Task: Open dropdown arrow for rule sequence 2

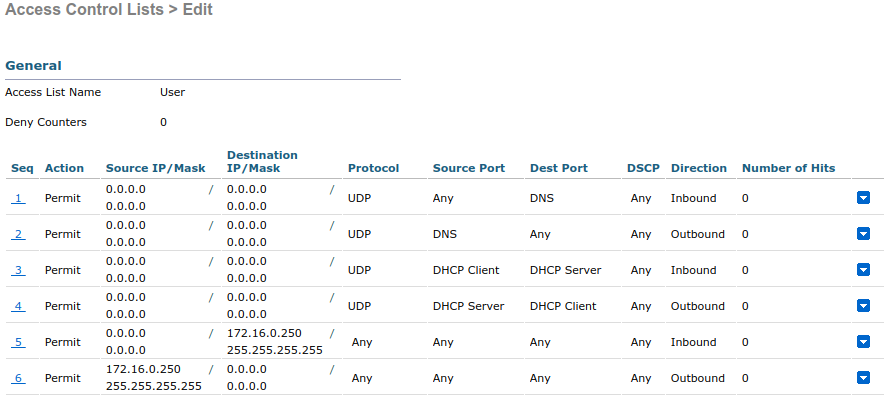Action: point(864,234)
